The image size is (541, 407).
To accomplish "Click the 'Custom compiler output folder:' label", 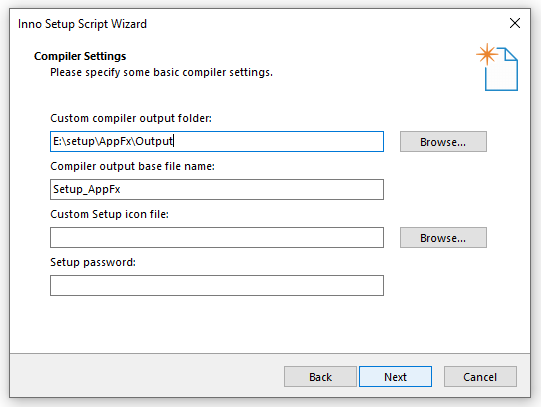I will click(x=131, y=118).
